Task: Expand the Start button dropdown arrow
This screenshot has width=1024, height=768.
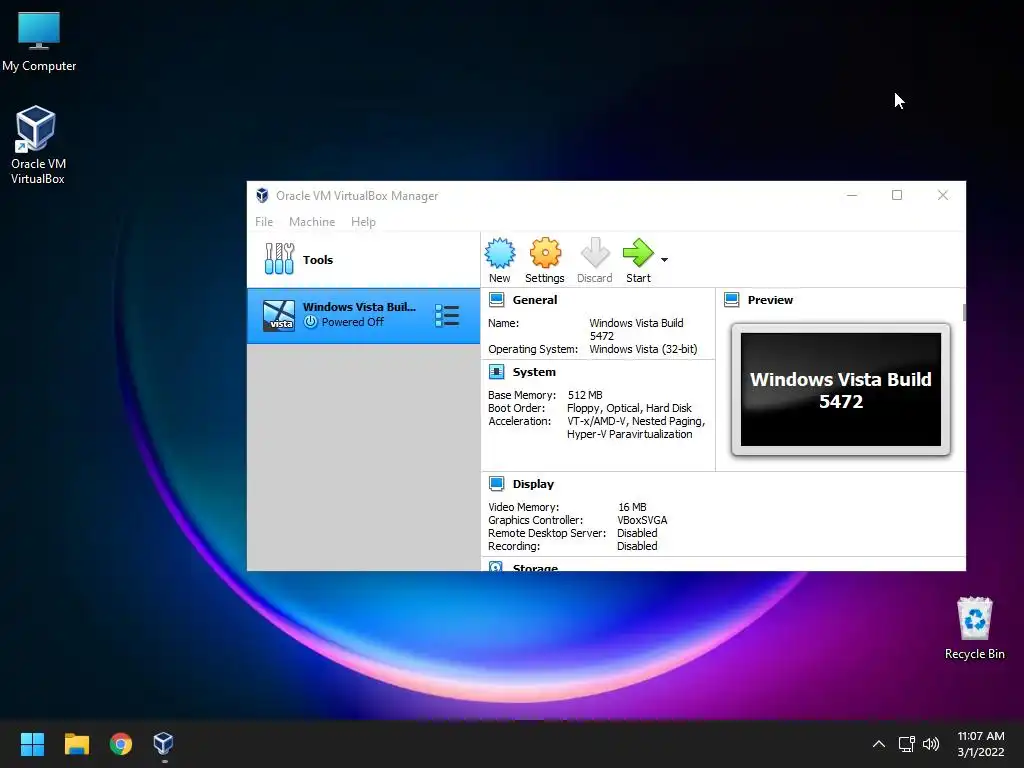Action: pyautogui.click(x=664, y=260)
